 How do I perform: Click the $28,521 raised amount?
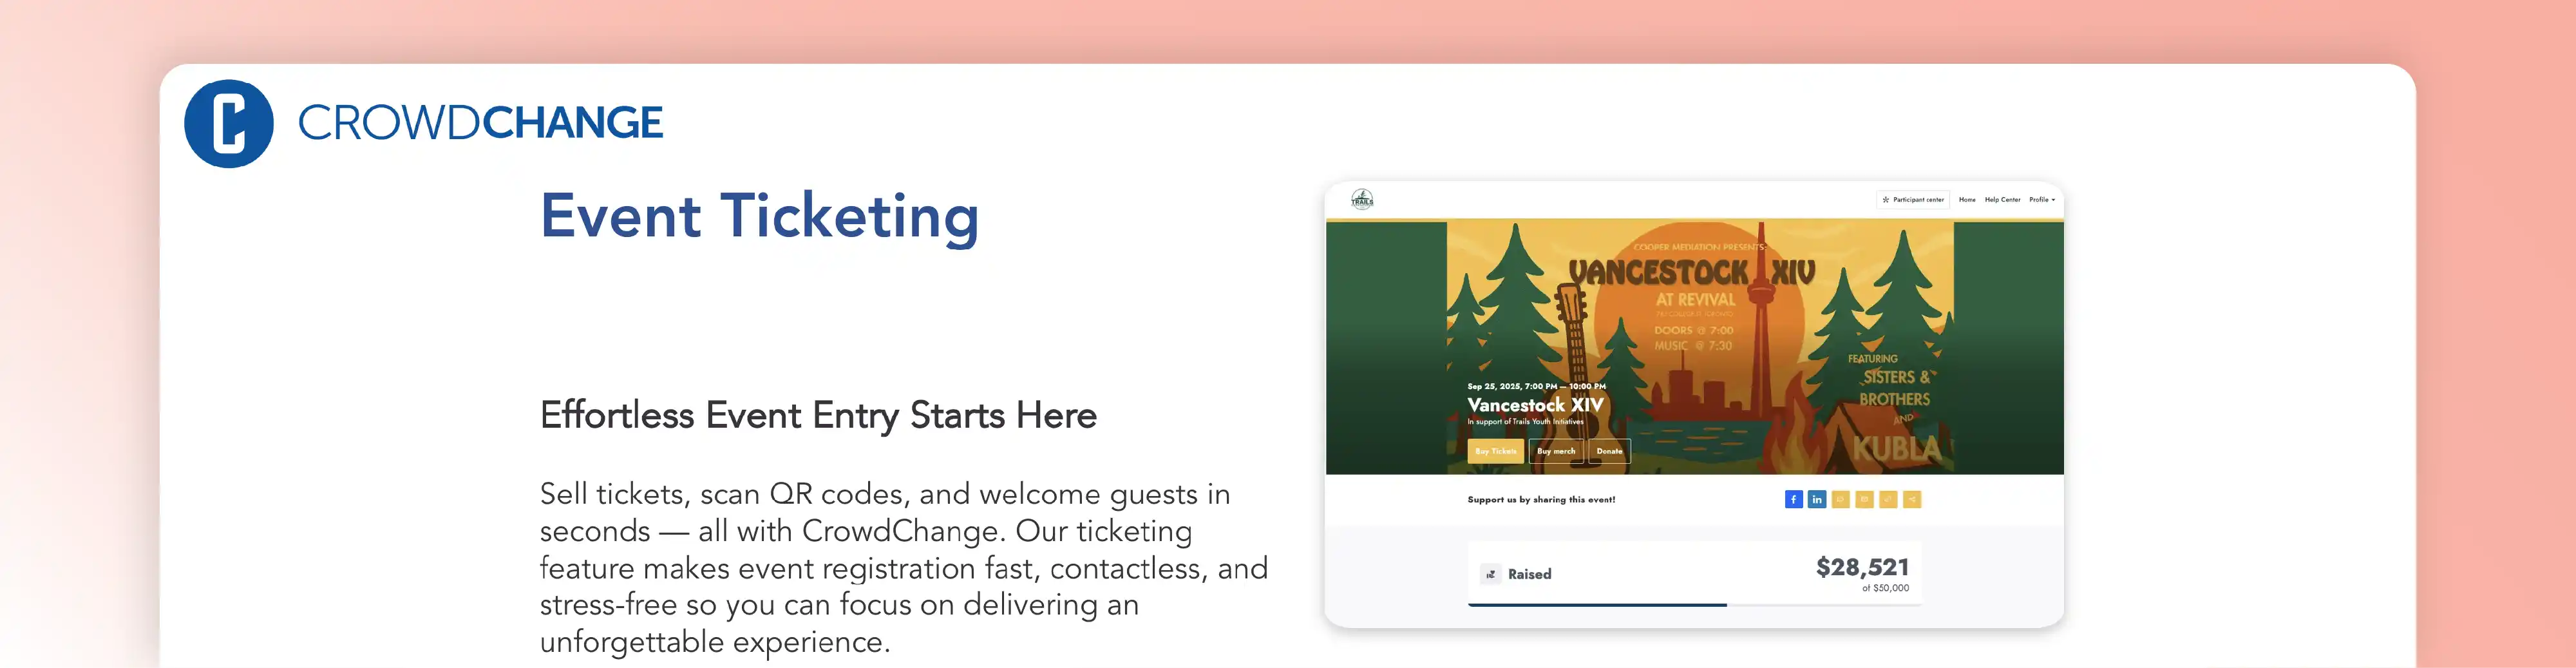point(1862,567)
